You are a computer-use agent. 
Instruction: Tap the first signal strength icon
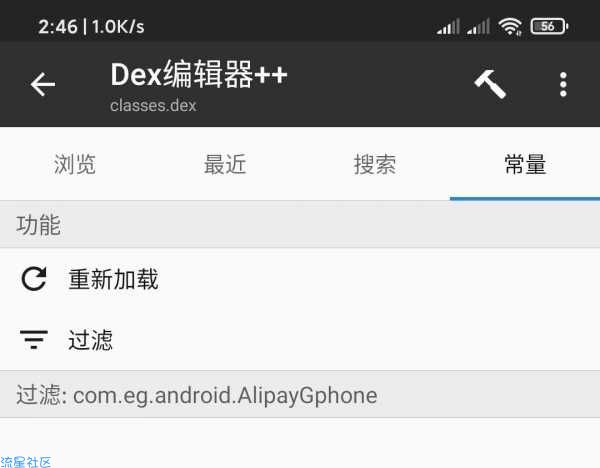(448, 27)
